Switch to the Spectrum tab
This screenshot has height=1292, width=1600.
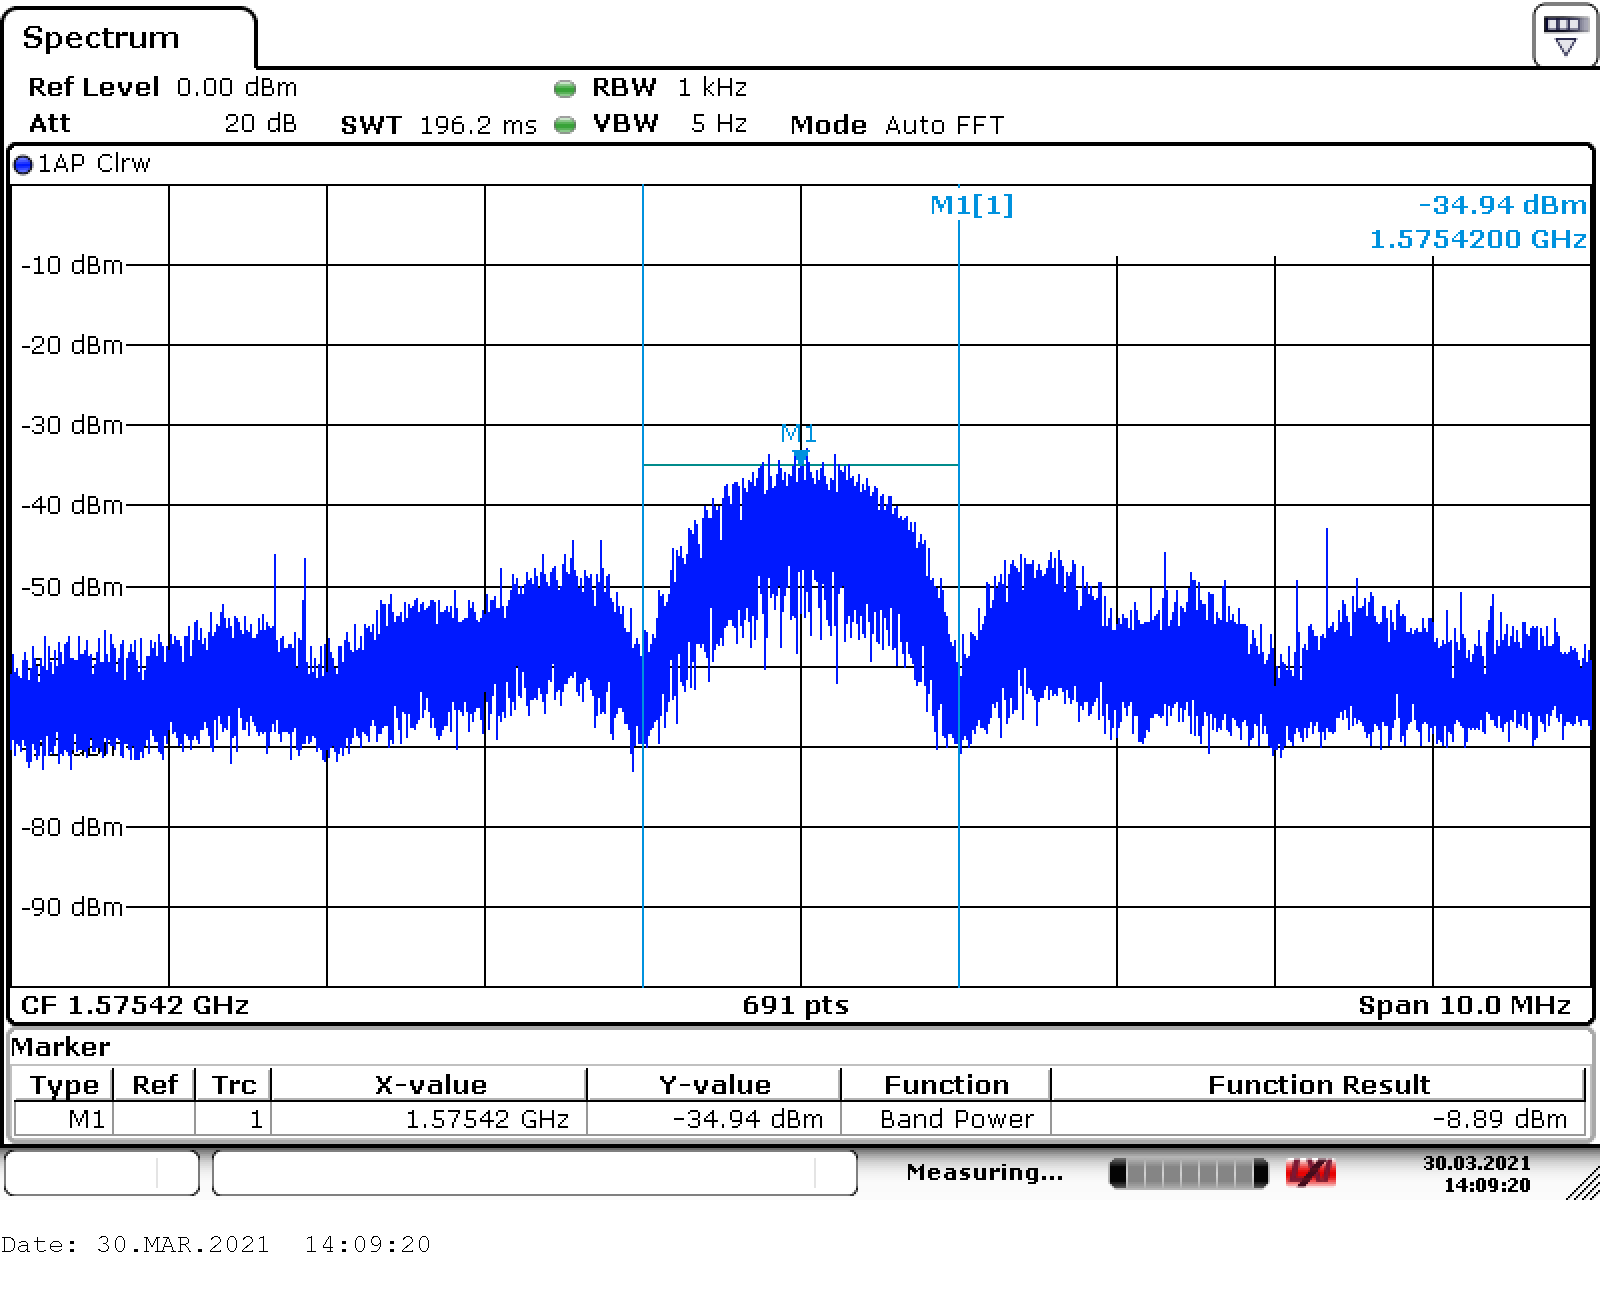pos(101,38)
